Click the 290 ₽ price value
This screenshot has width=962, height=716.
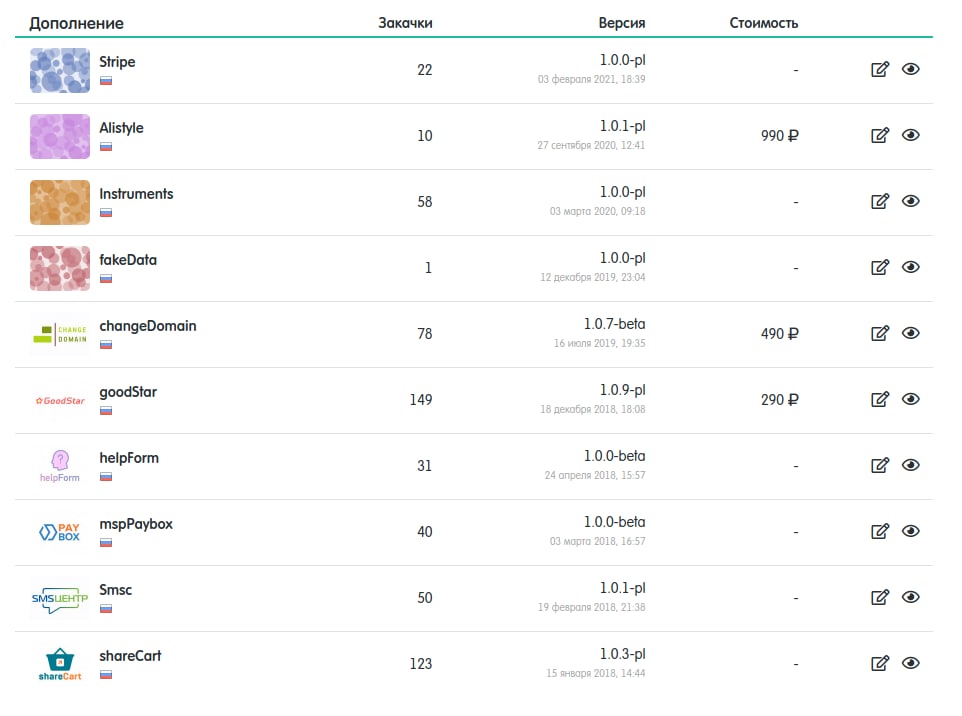coord(780,400)
